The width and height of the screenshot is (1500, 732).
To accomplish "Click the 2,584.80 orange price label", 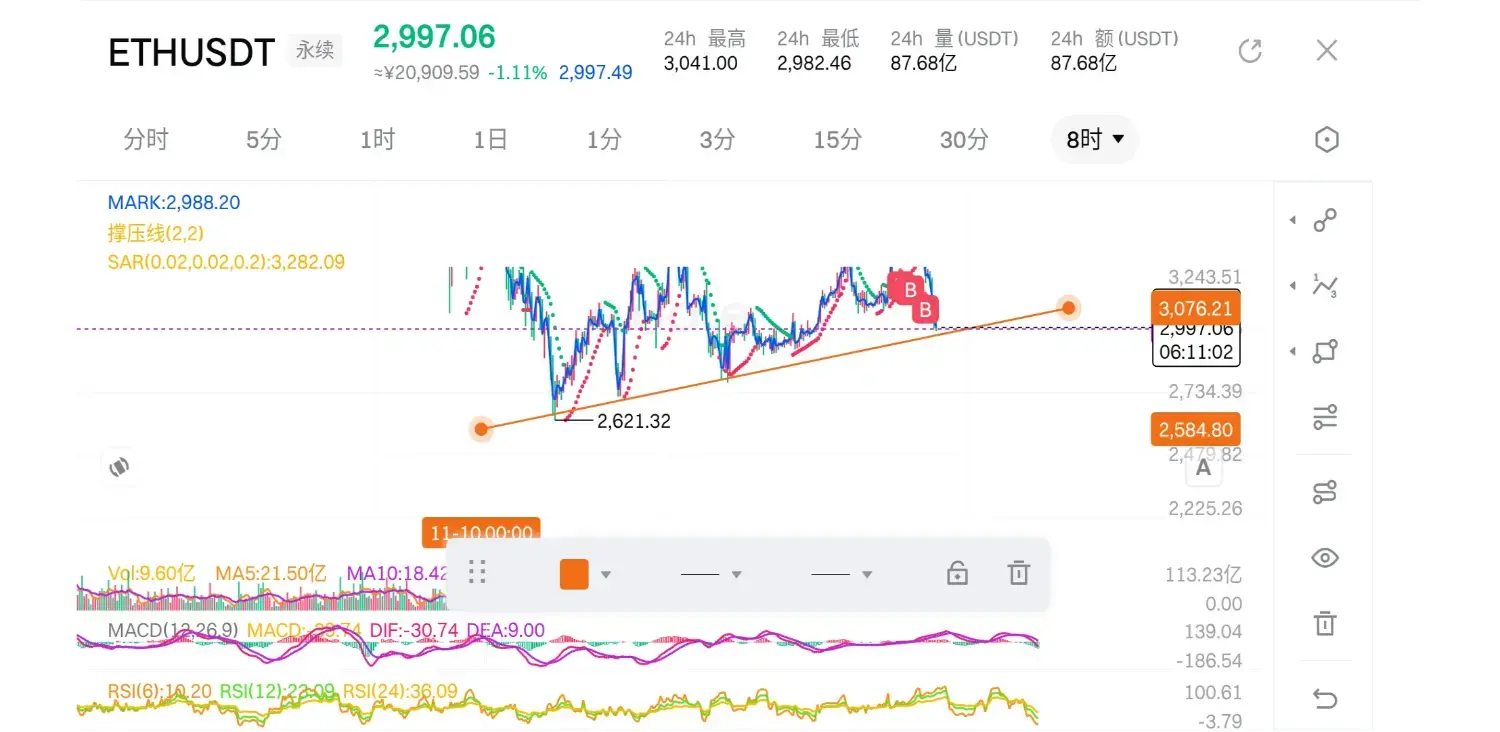I will [1195, 430].
